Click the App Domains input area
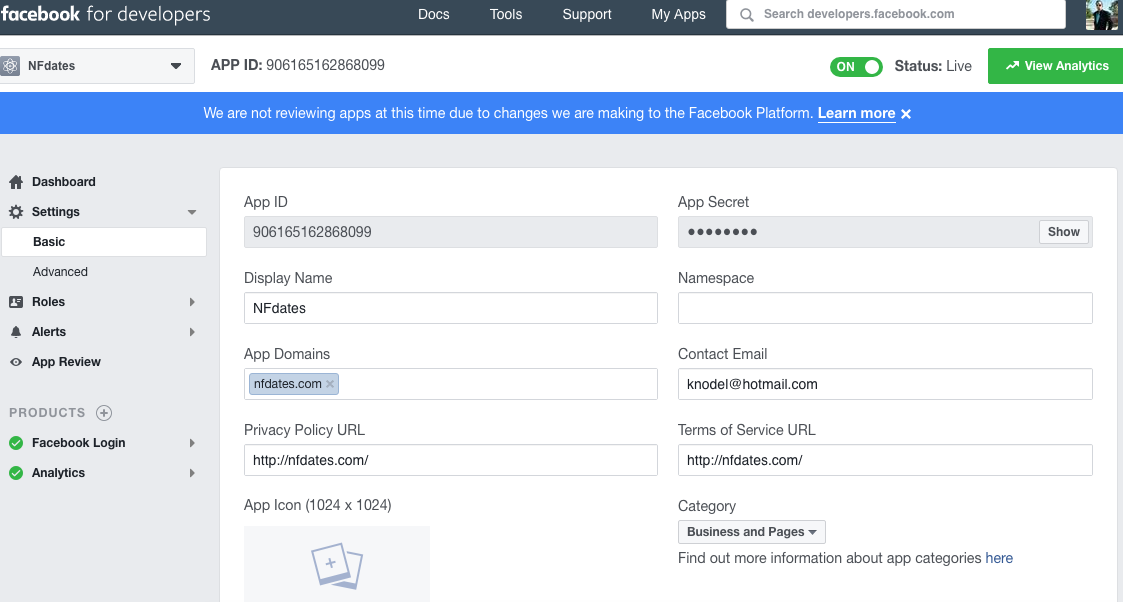This screenshot has width=1123, height=602. 450,384
